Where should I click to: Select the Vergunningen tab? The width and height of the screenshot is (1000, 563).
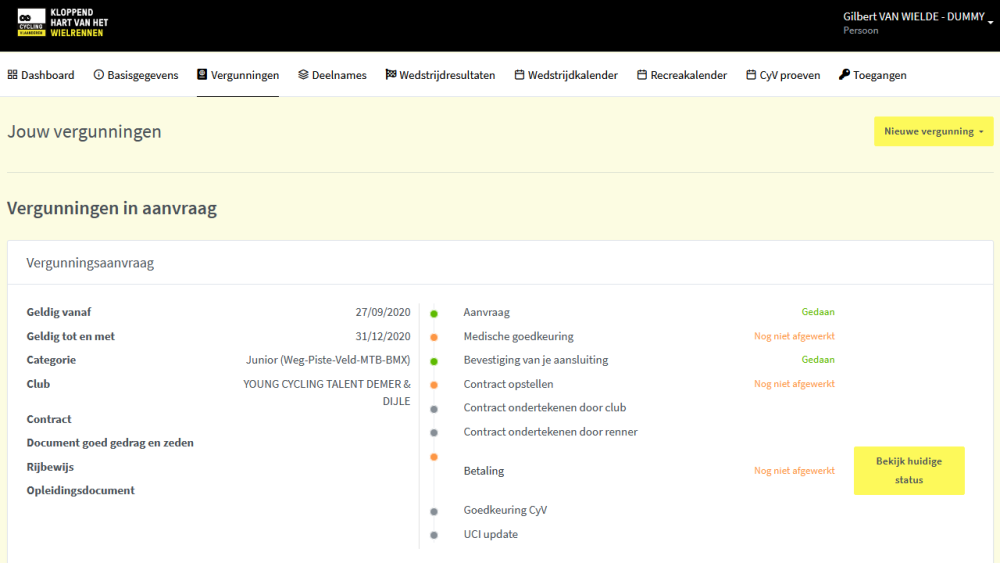click(238, 75)
